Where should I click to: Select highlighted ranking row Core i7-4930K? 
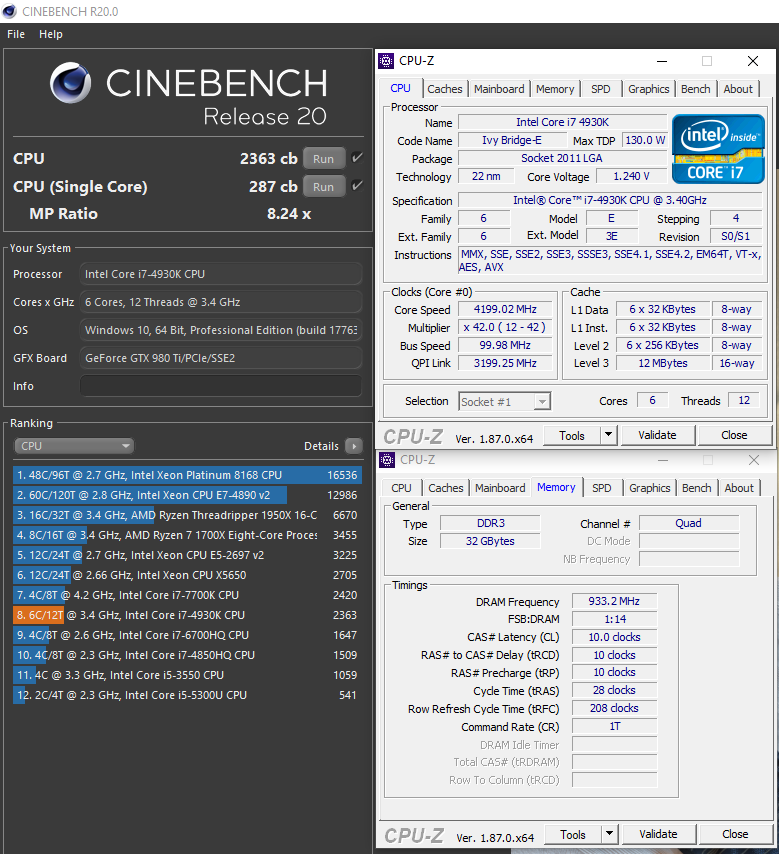tap(187, 615)
